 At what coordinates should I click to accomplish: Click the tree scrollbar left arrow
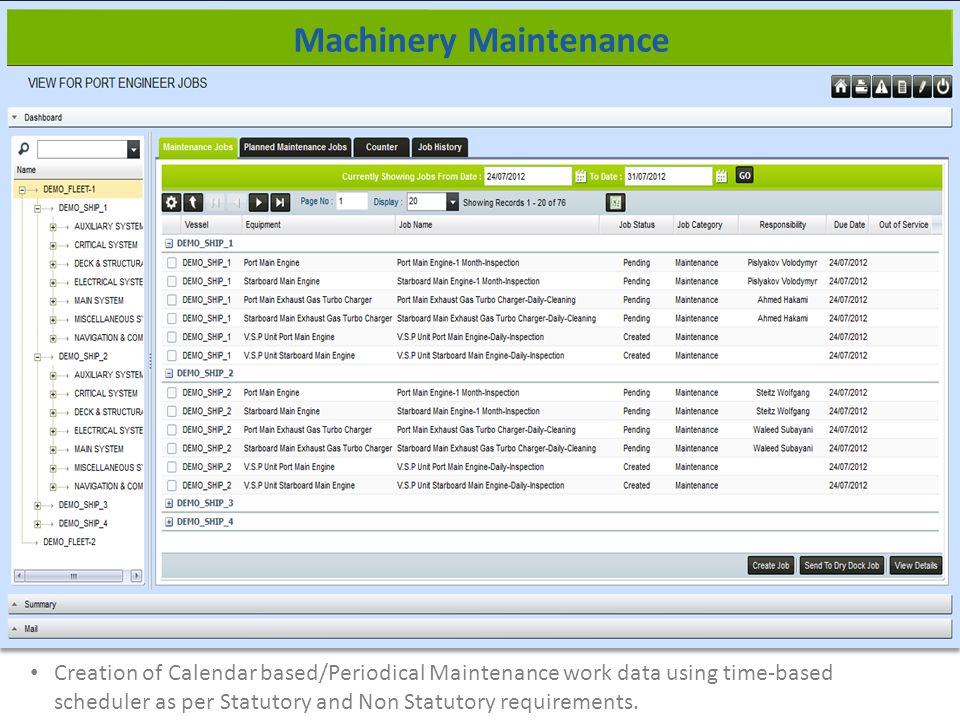[x=20, y=576]
